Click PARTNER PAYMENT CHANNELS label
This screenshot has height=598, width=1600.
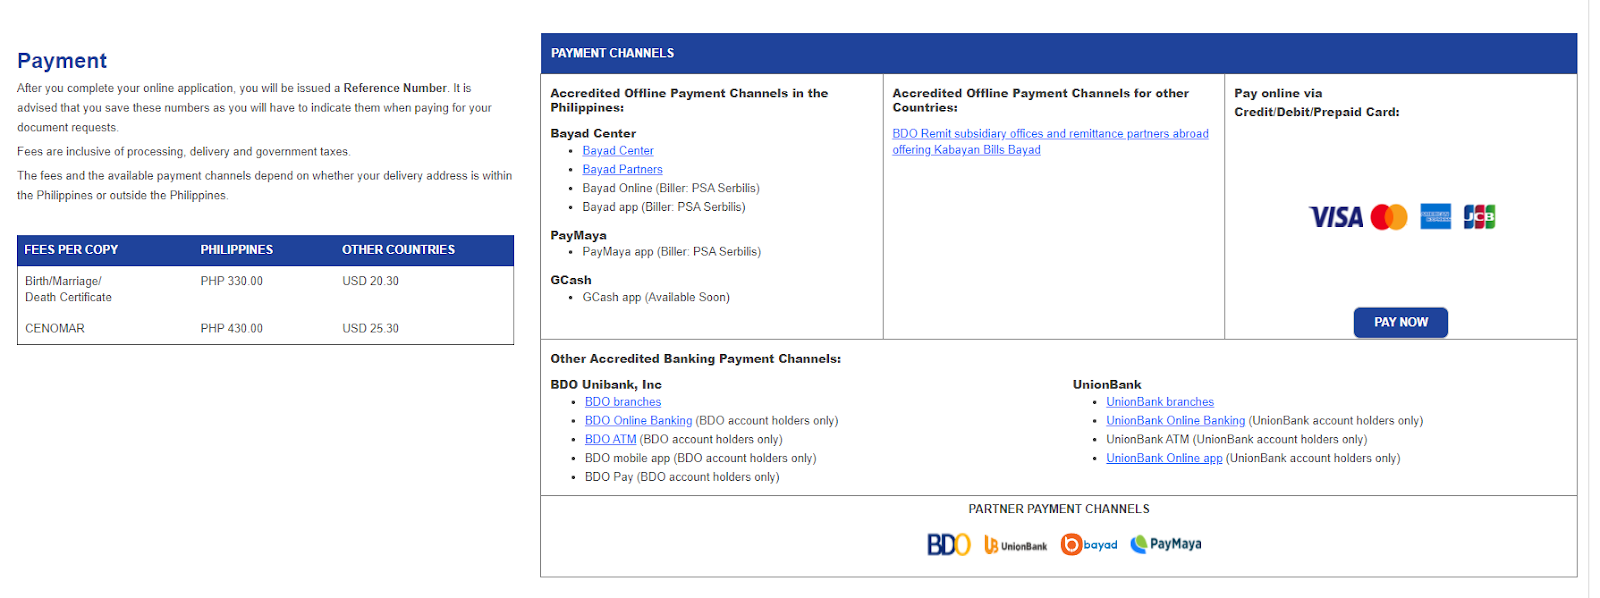1059,509
